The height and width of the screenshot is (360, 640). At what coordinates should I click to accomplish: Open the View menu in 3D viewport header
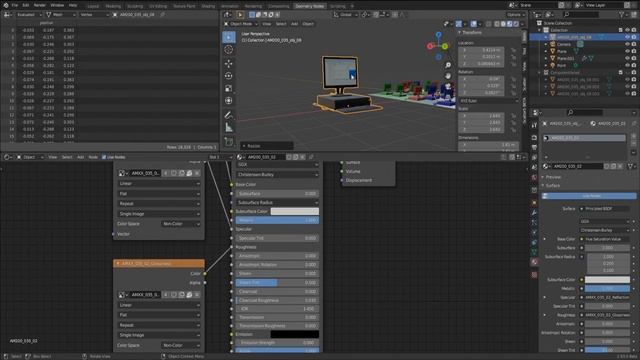coord(267,24)
